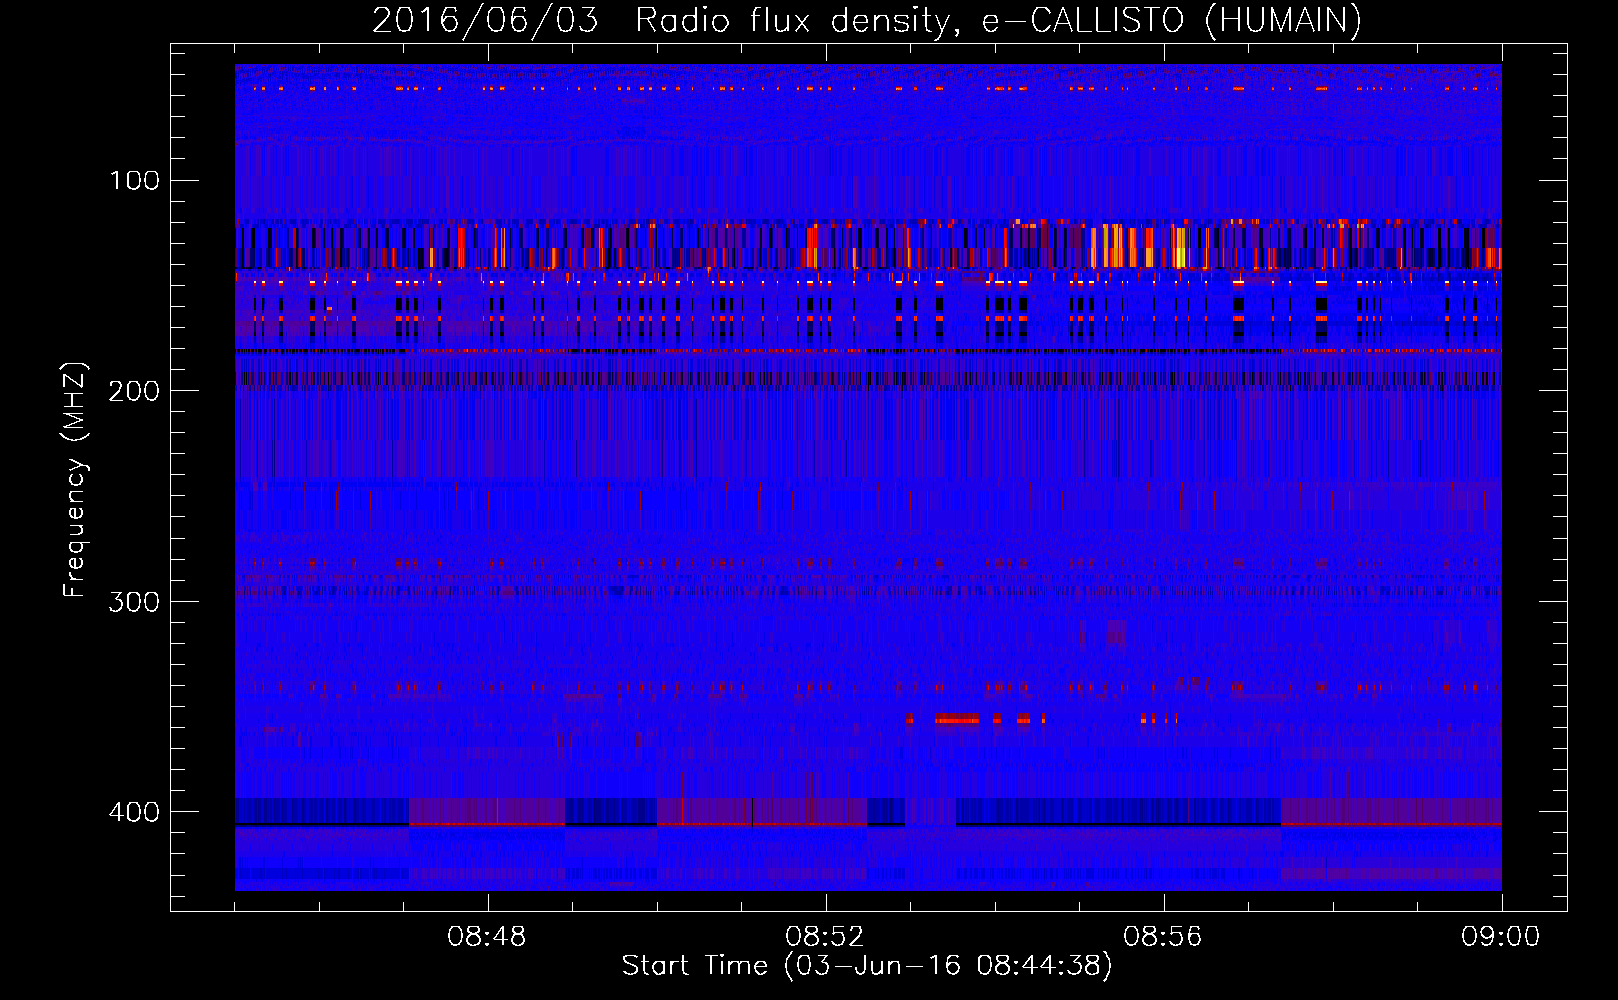Click the 09:00 time tick label
The width and height of the screenshot is (1618, 1000).
[x=1501, y=937]
